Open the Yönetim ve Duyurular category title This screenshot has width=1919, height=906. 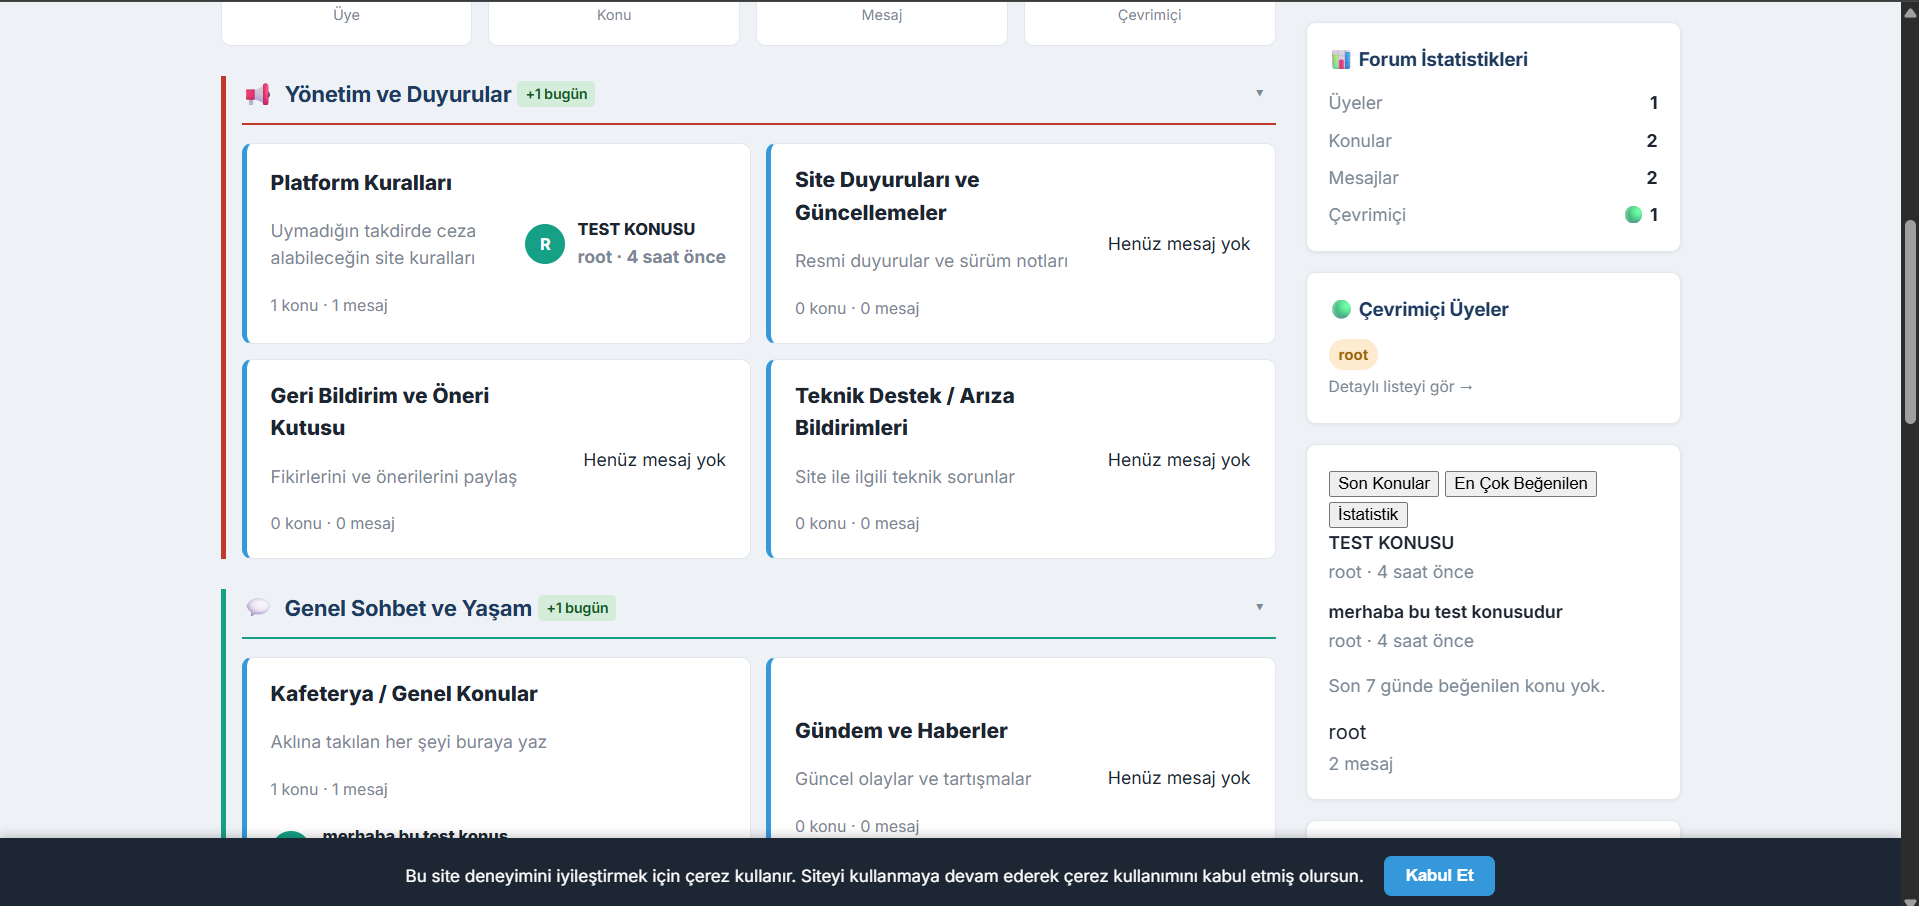[398, 94]
